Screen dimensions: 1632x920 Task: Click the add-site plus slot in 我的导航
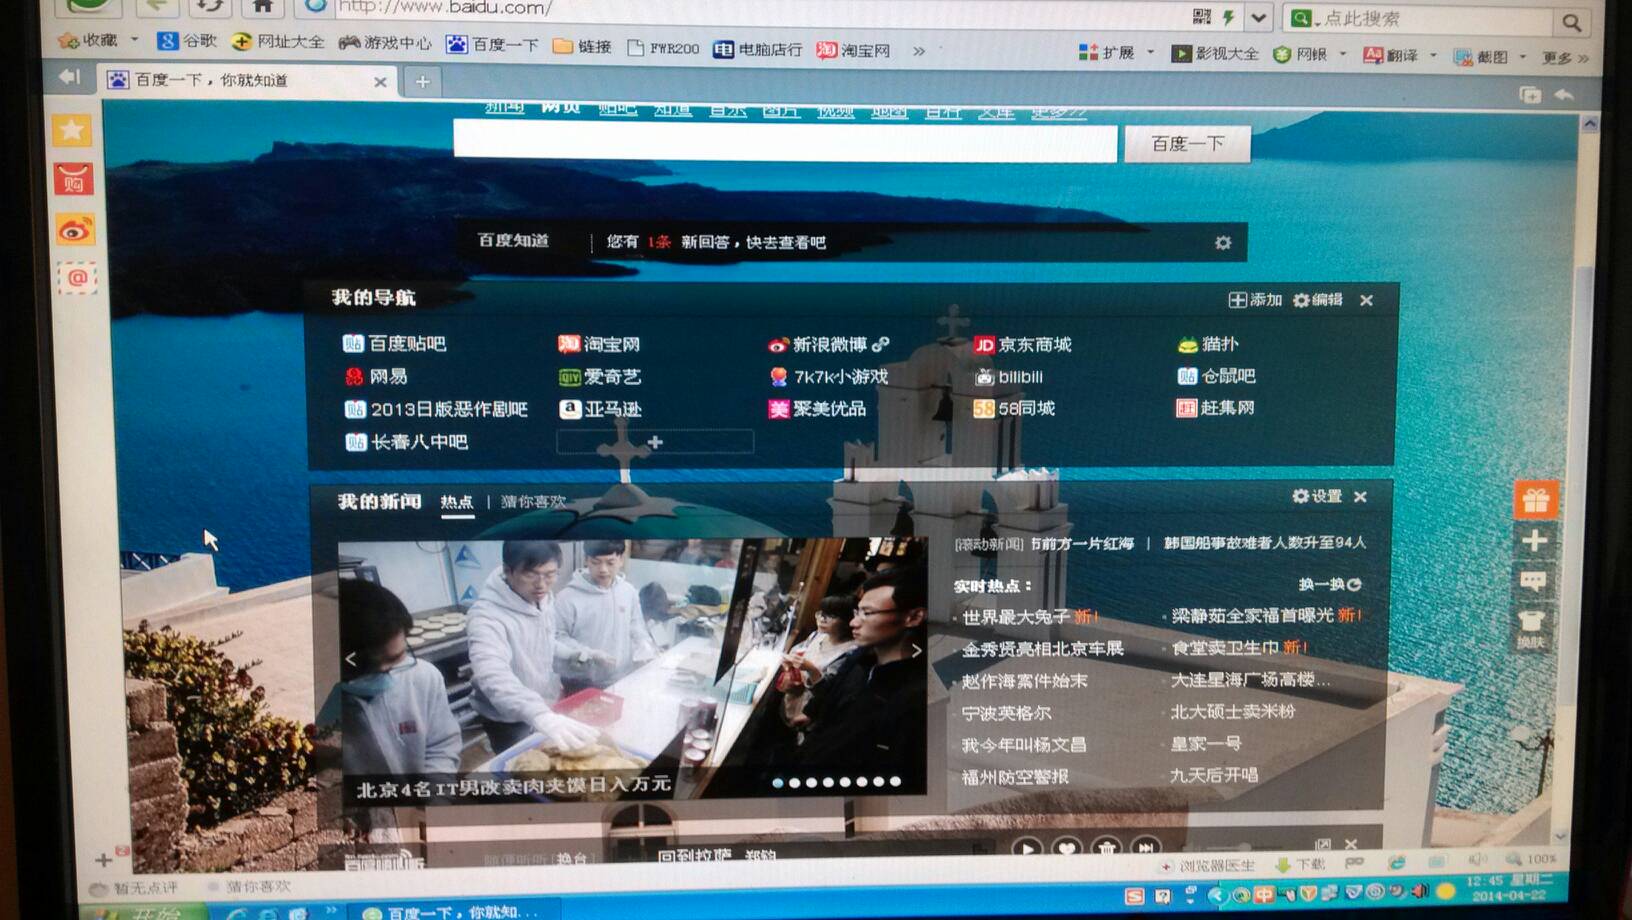coord(655,442)
